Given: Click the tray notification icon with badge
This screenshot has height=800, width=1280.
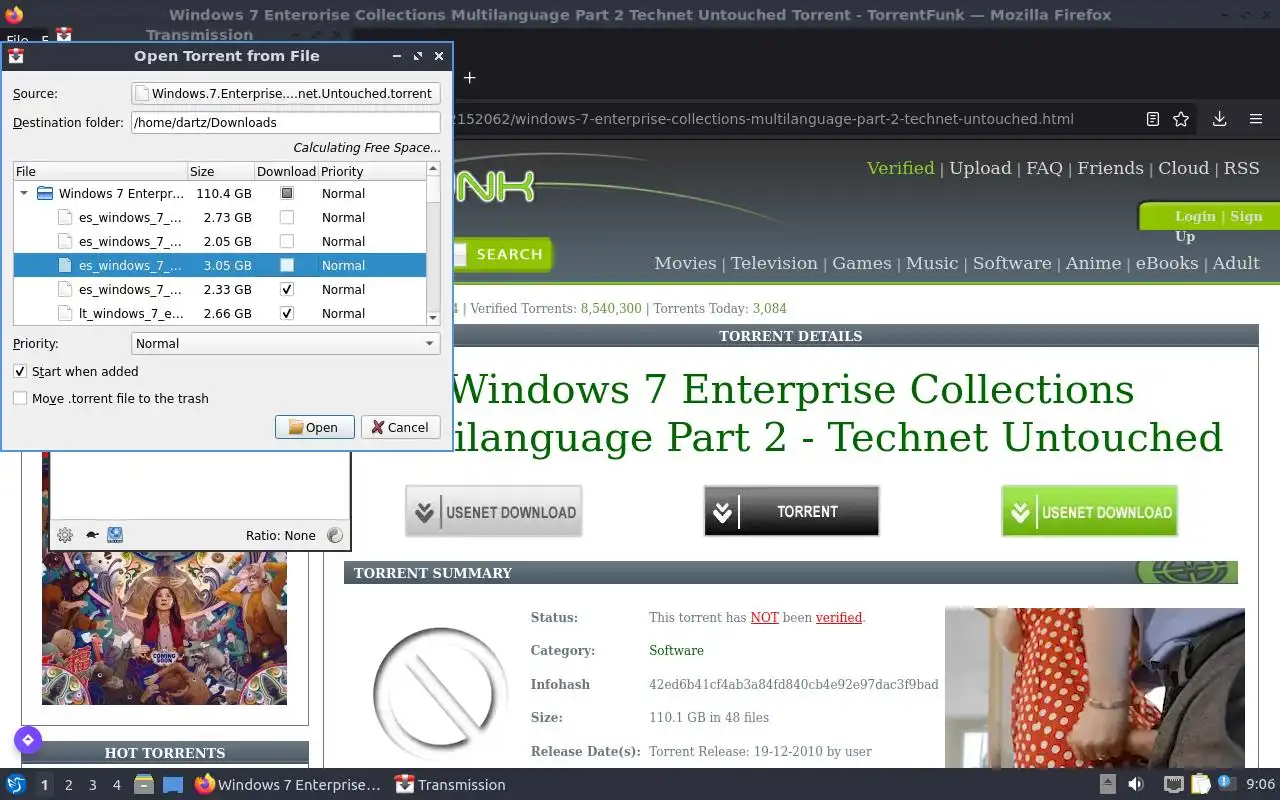Looking at the screenshot, I should point(1227,784).
